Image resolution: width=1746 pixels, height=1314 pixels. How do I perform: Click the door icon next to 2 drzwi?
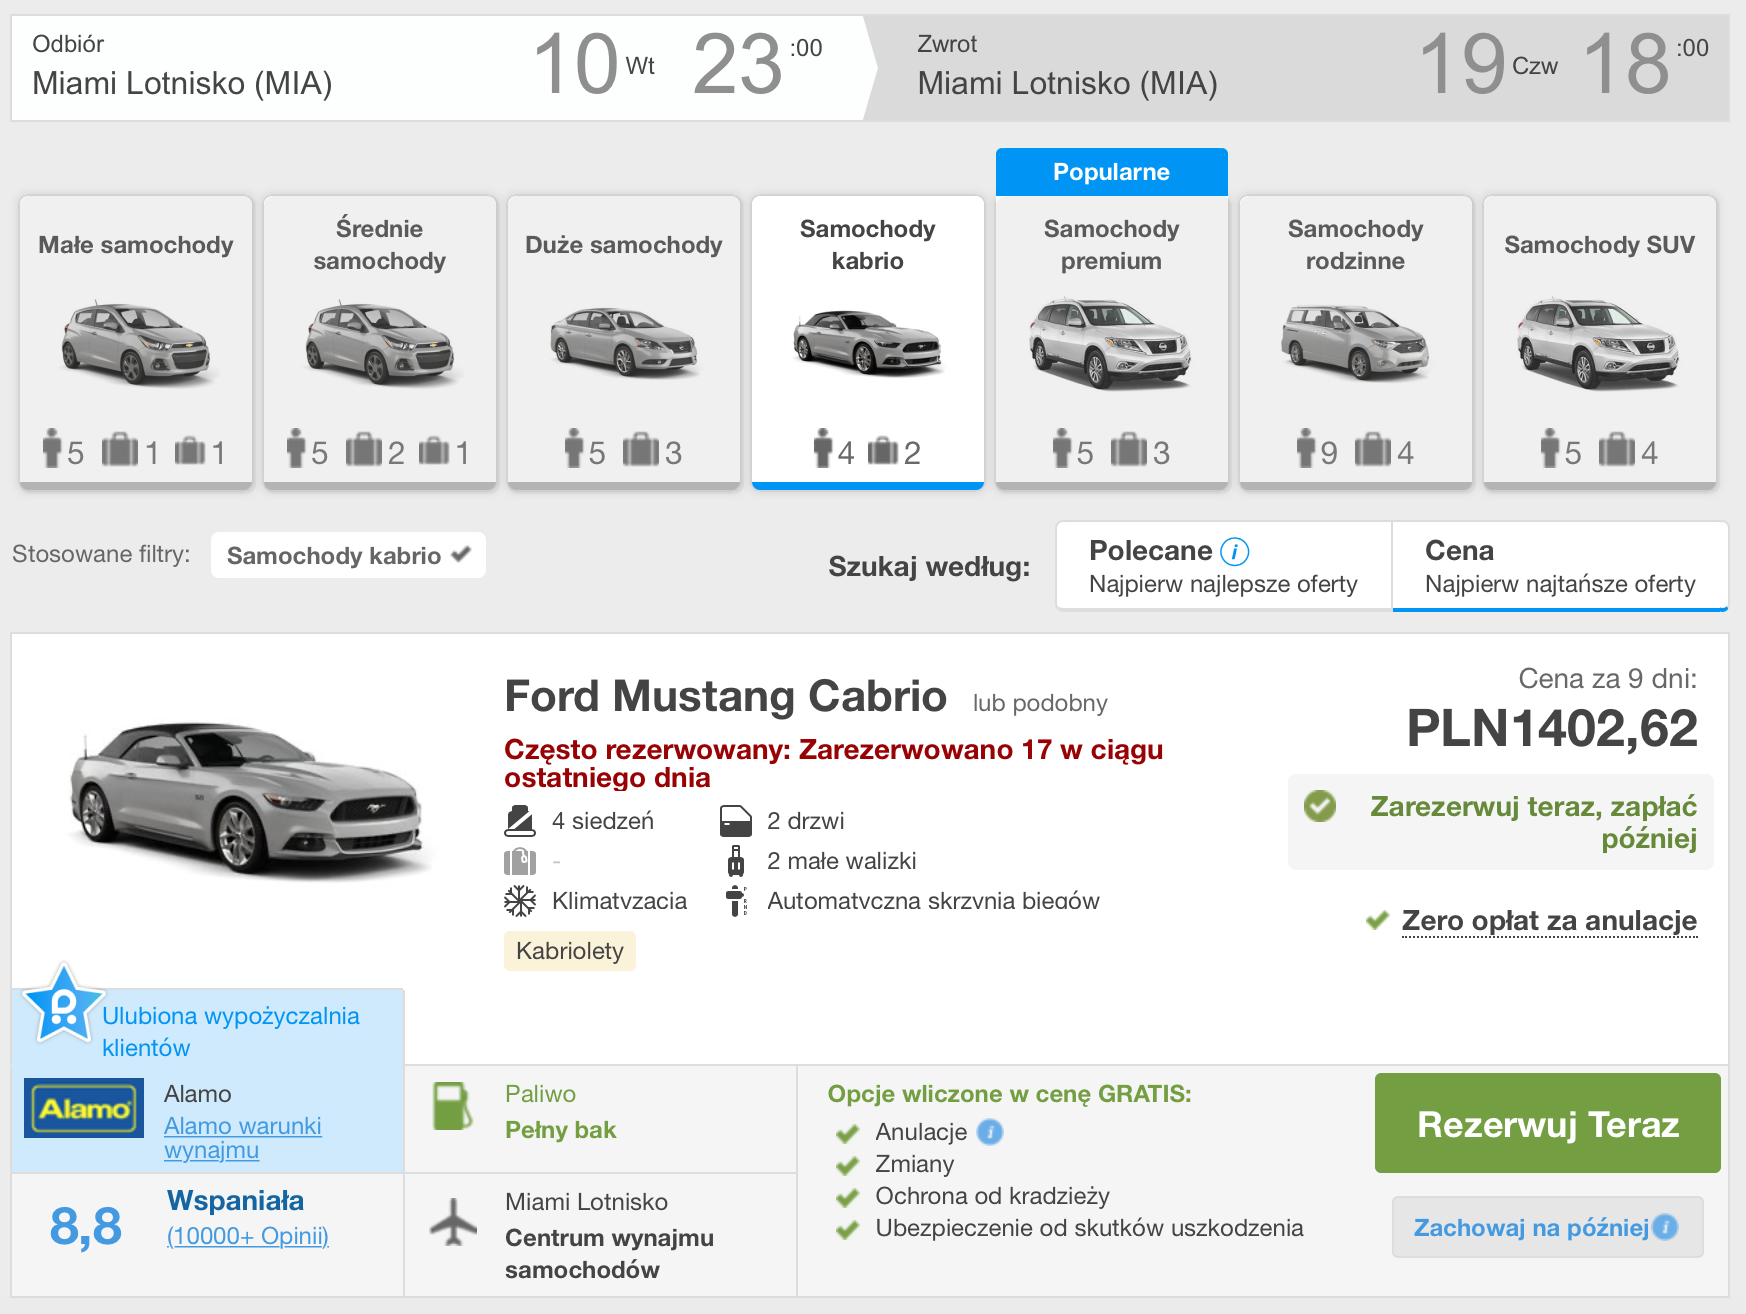tap(735, 821)
